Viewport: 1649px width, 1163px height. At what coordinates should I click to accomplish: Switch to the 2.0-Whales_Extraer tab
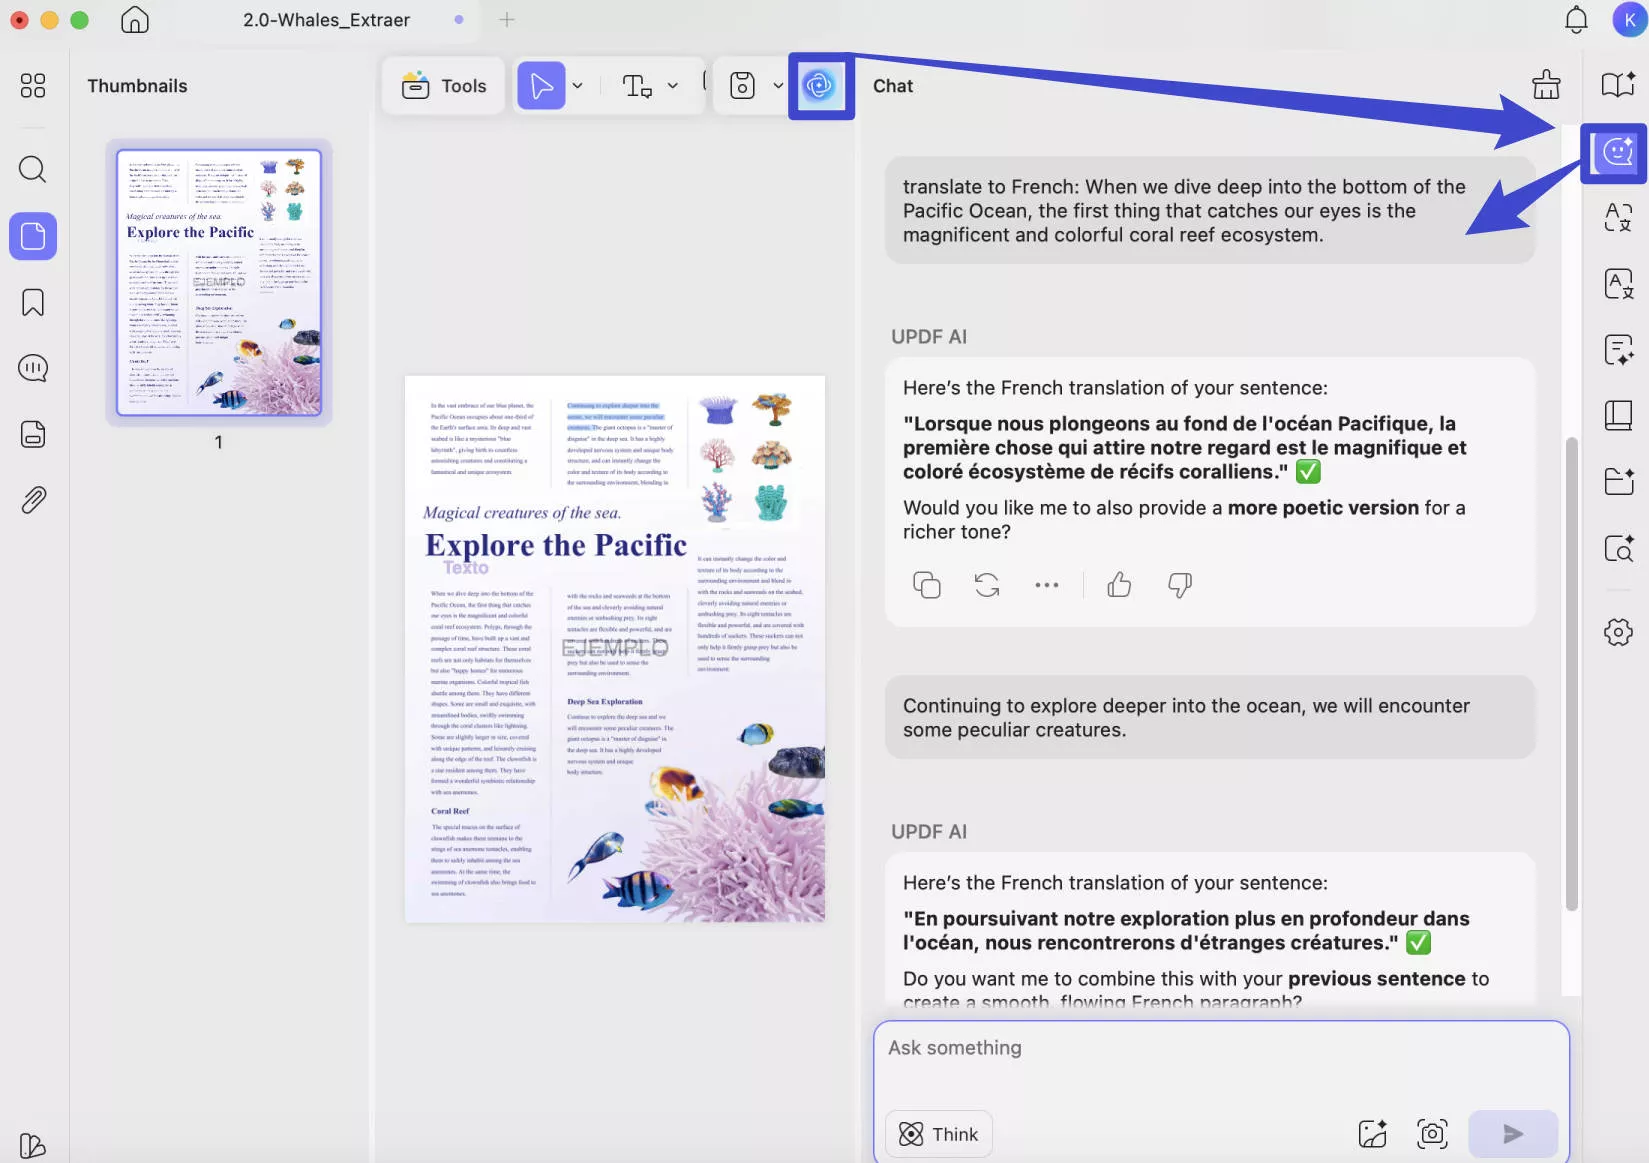point(326,20)
